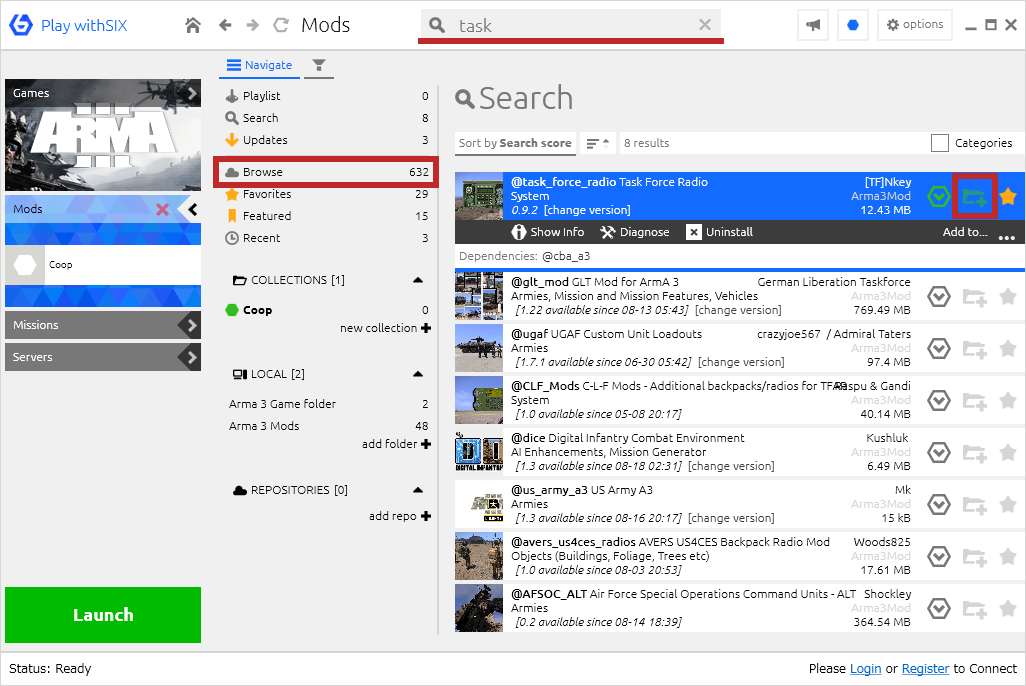Viewport: 1026px width, 686px height.
Task: Click the blue hexagon status icon
Action: click(x=853, y=25)
